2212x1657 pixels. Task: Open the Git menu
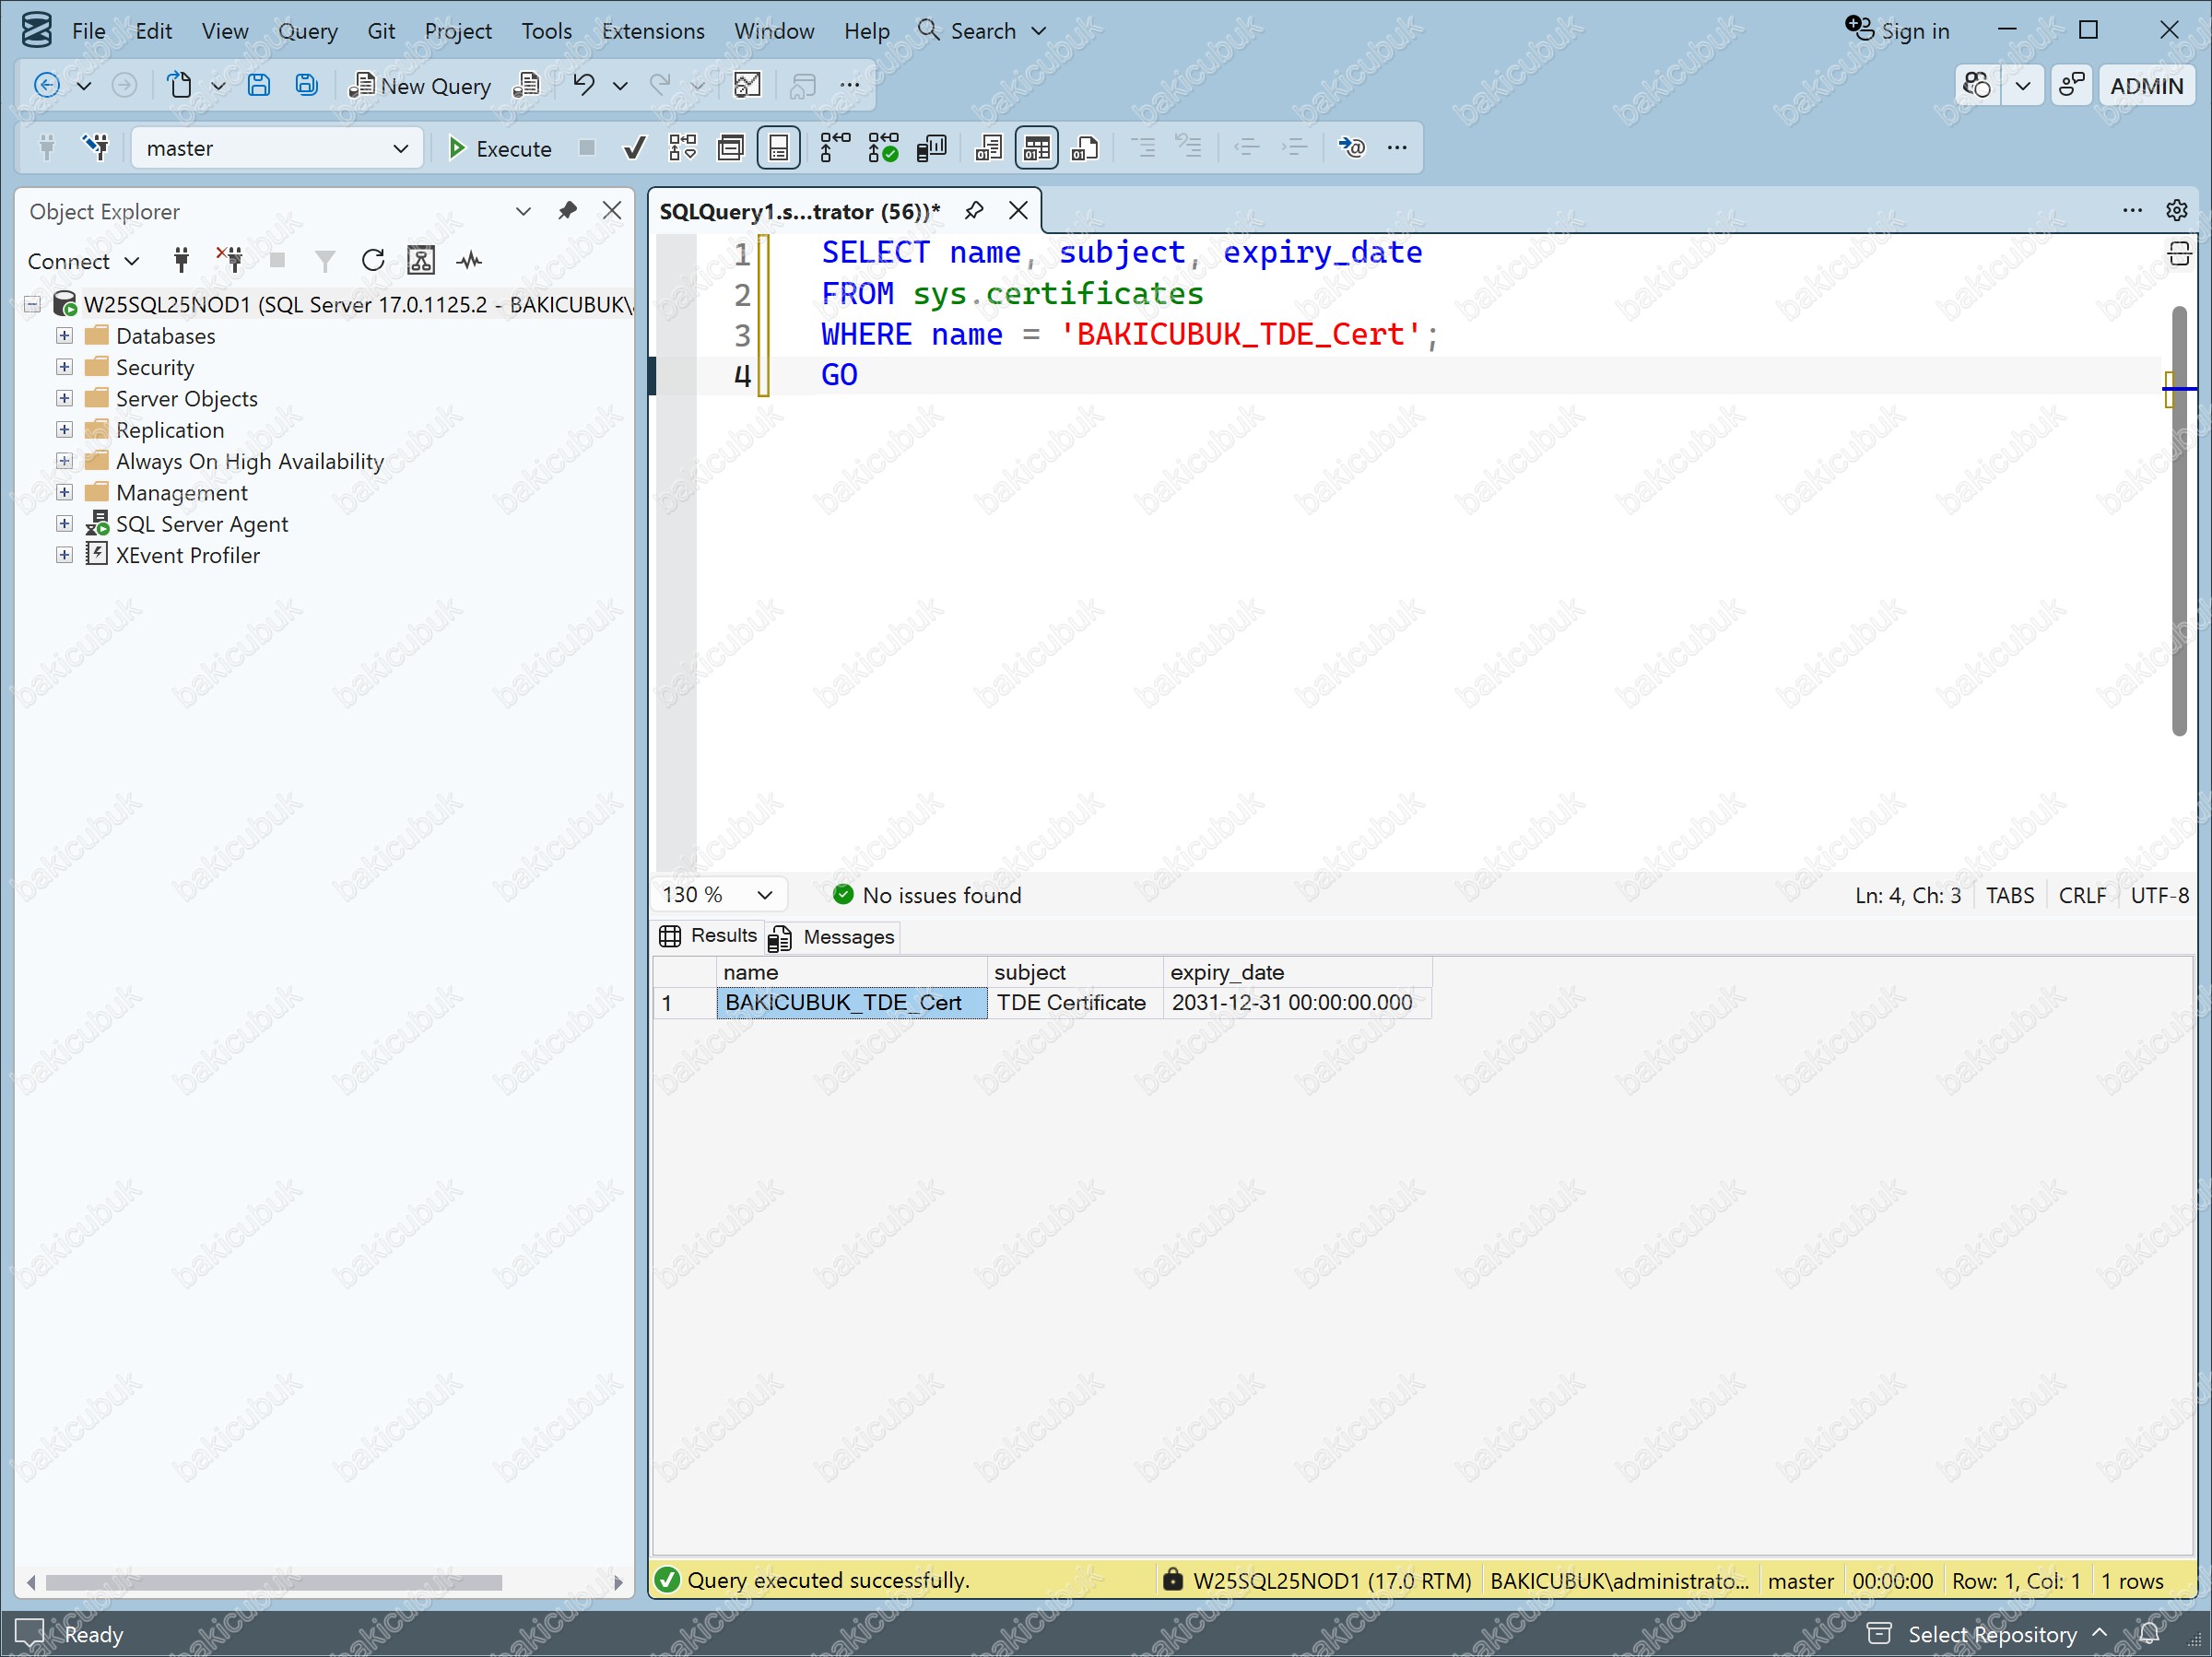click(x=381, y=31)
